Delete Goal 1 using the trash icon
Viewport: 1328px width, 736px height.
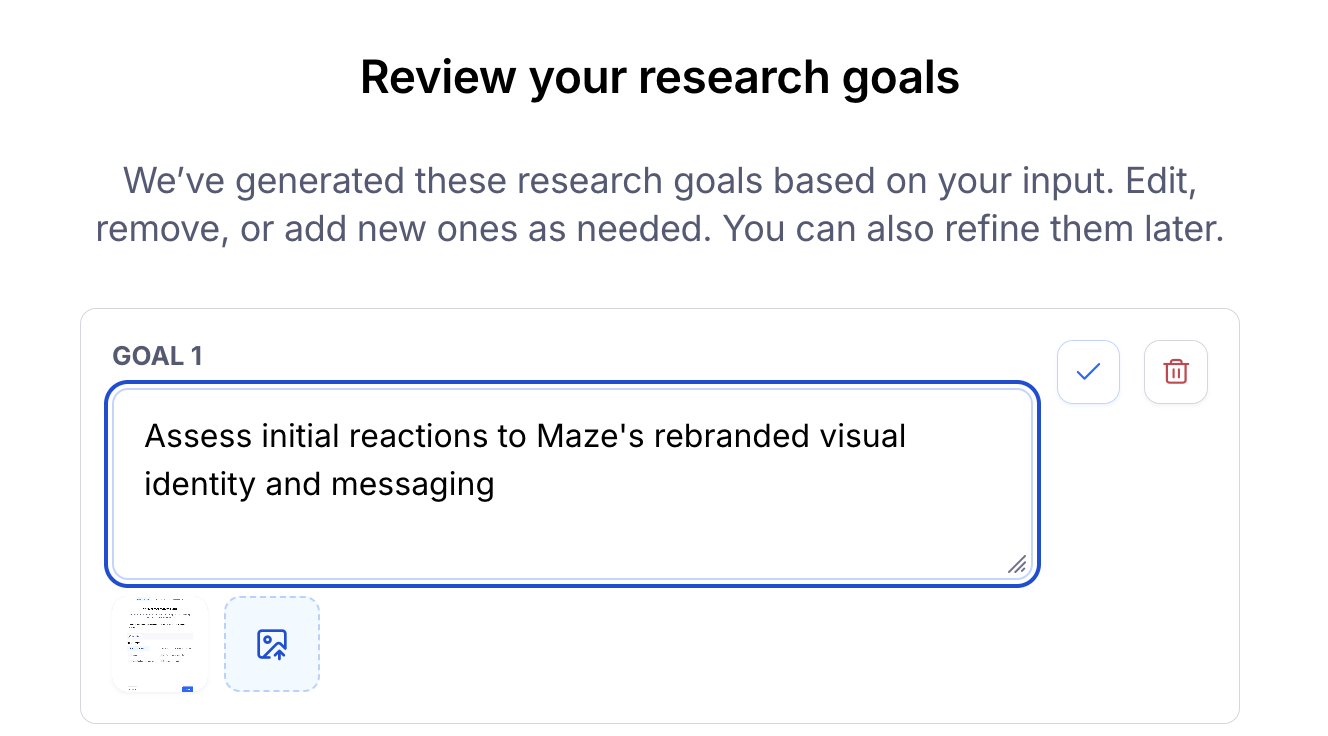click(x=1176, y=372)
